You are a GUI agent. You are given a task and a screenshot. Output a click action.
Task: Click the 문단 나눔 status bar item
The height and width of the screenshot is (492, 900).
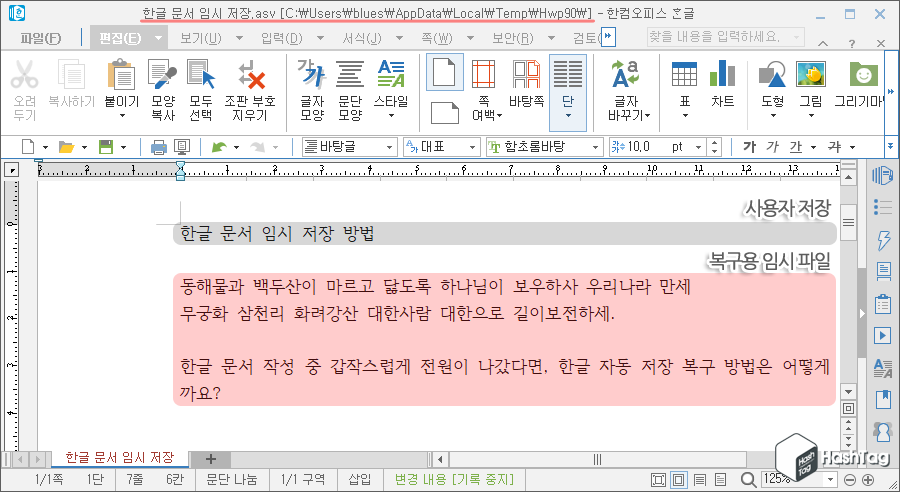point(232,479)
